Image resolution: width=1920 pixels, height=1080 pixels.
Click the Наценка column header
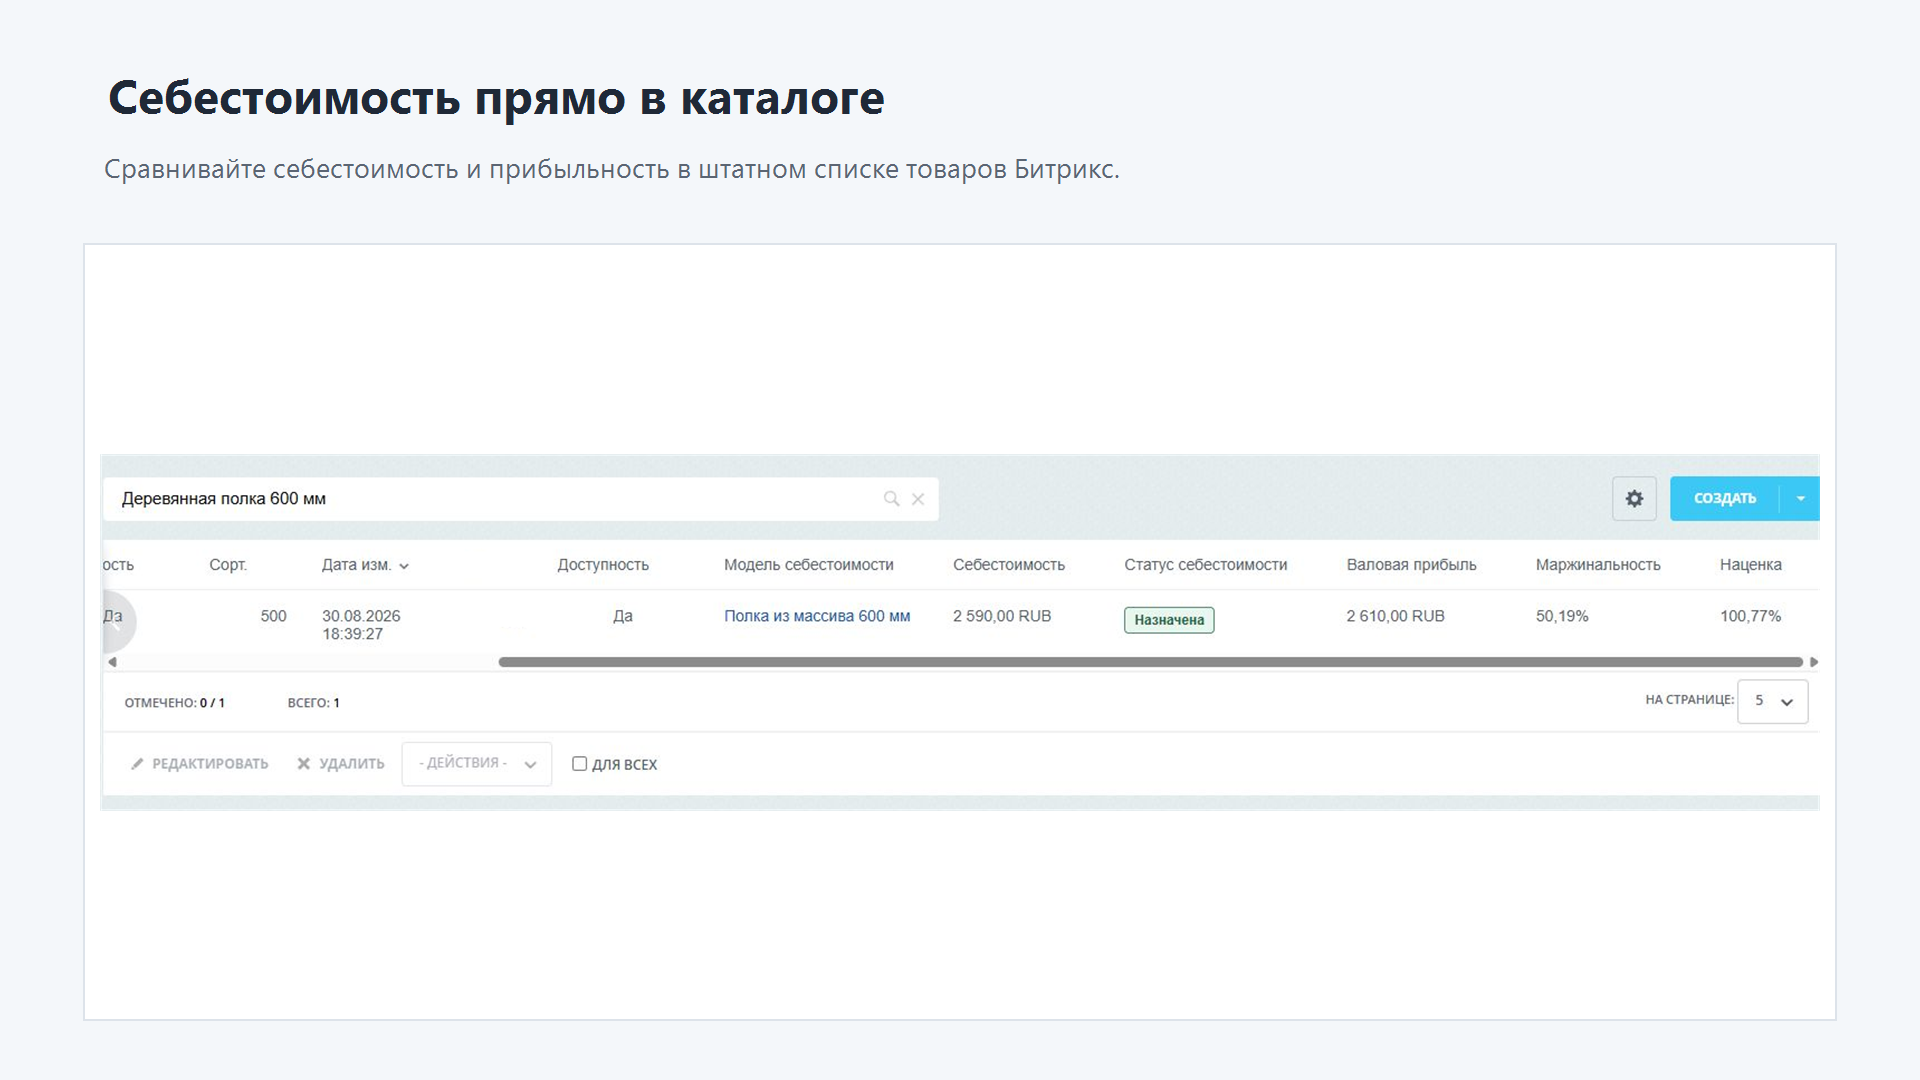click(1751, 565)
